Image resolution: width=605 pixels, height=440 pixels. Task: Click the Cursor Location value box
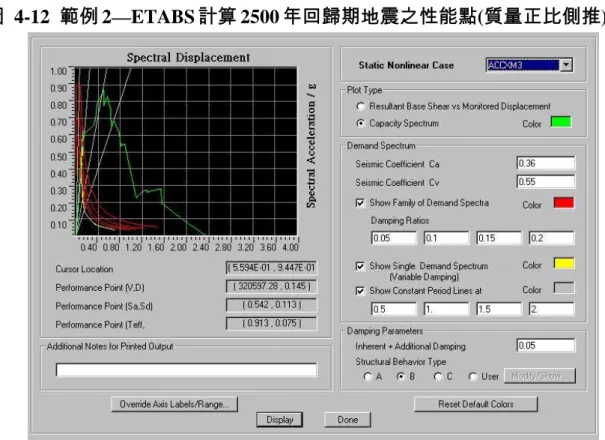(x=271, y=267)
